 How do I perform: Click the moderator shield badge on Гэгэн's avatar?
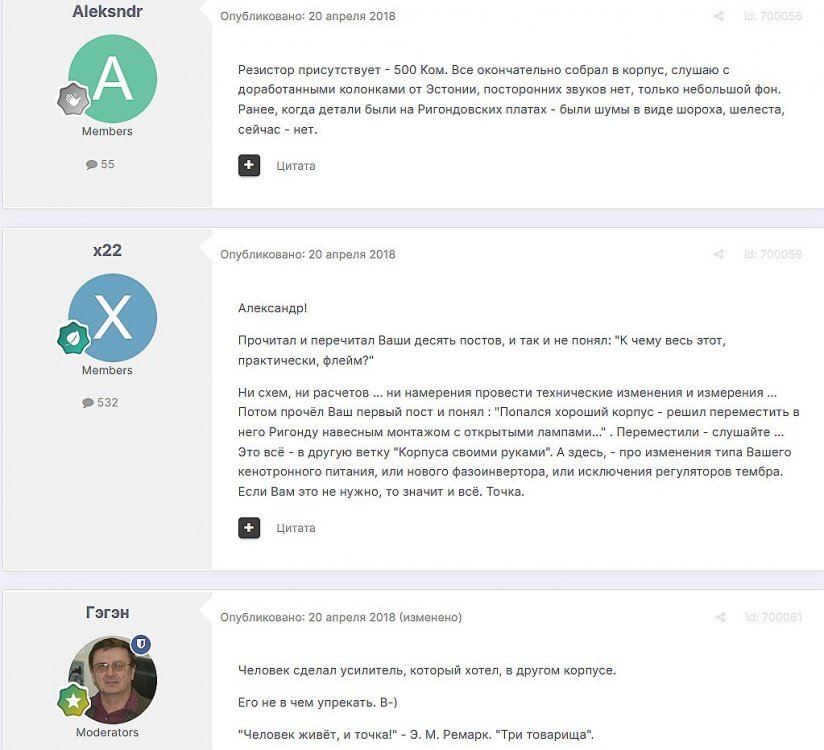point(141,643)
